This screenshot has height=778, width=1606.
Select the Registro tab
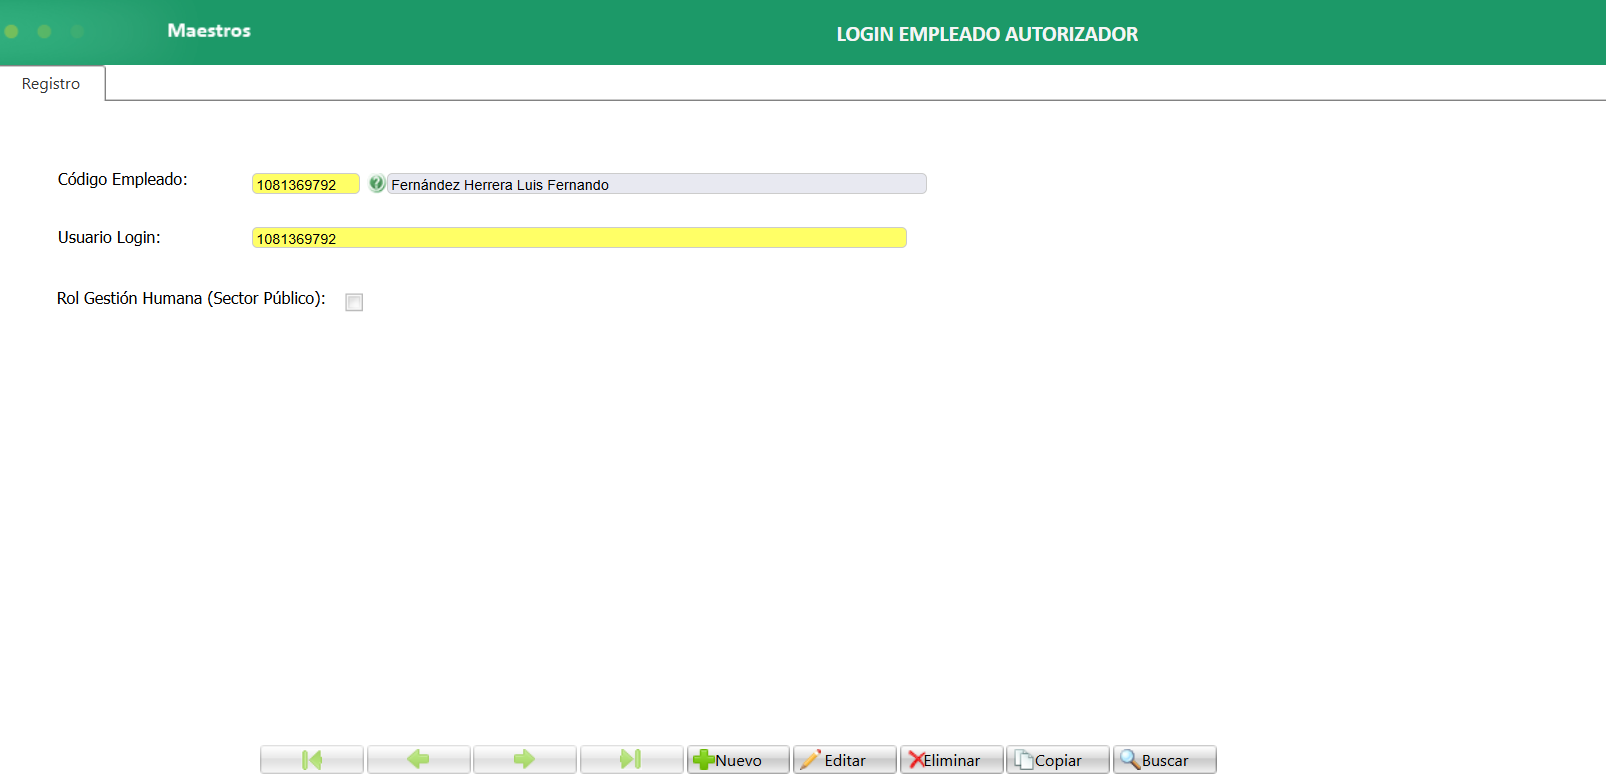51,84
